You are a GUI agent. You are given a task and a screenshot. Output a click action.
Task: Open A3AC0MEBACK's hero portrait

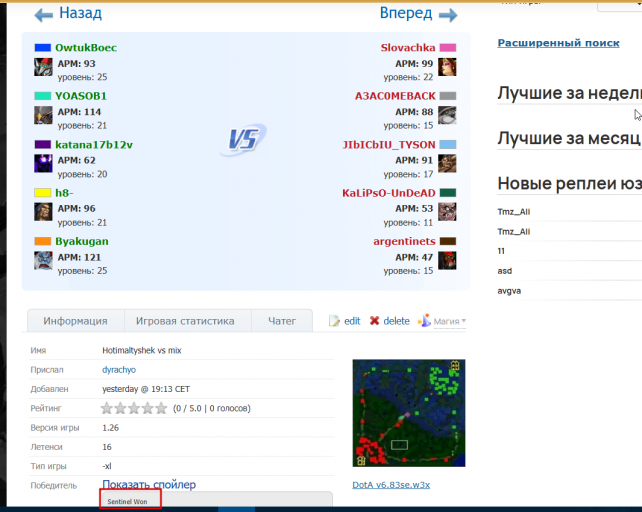click(447, 115)
